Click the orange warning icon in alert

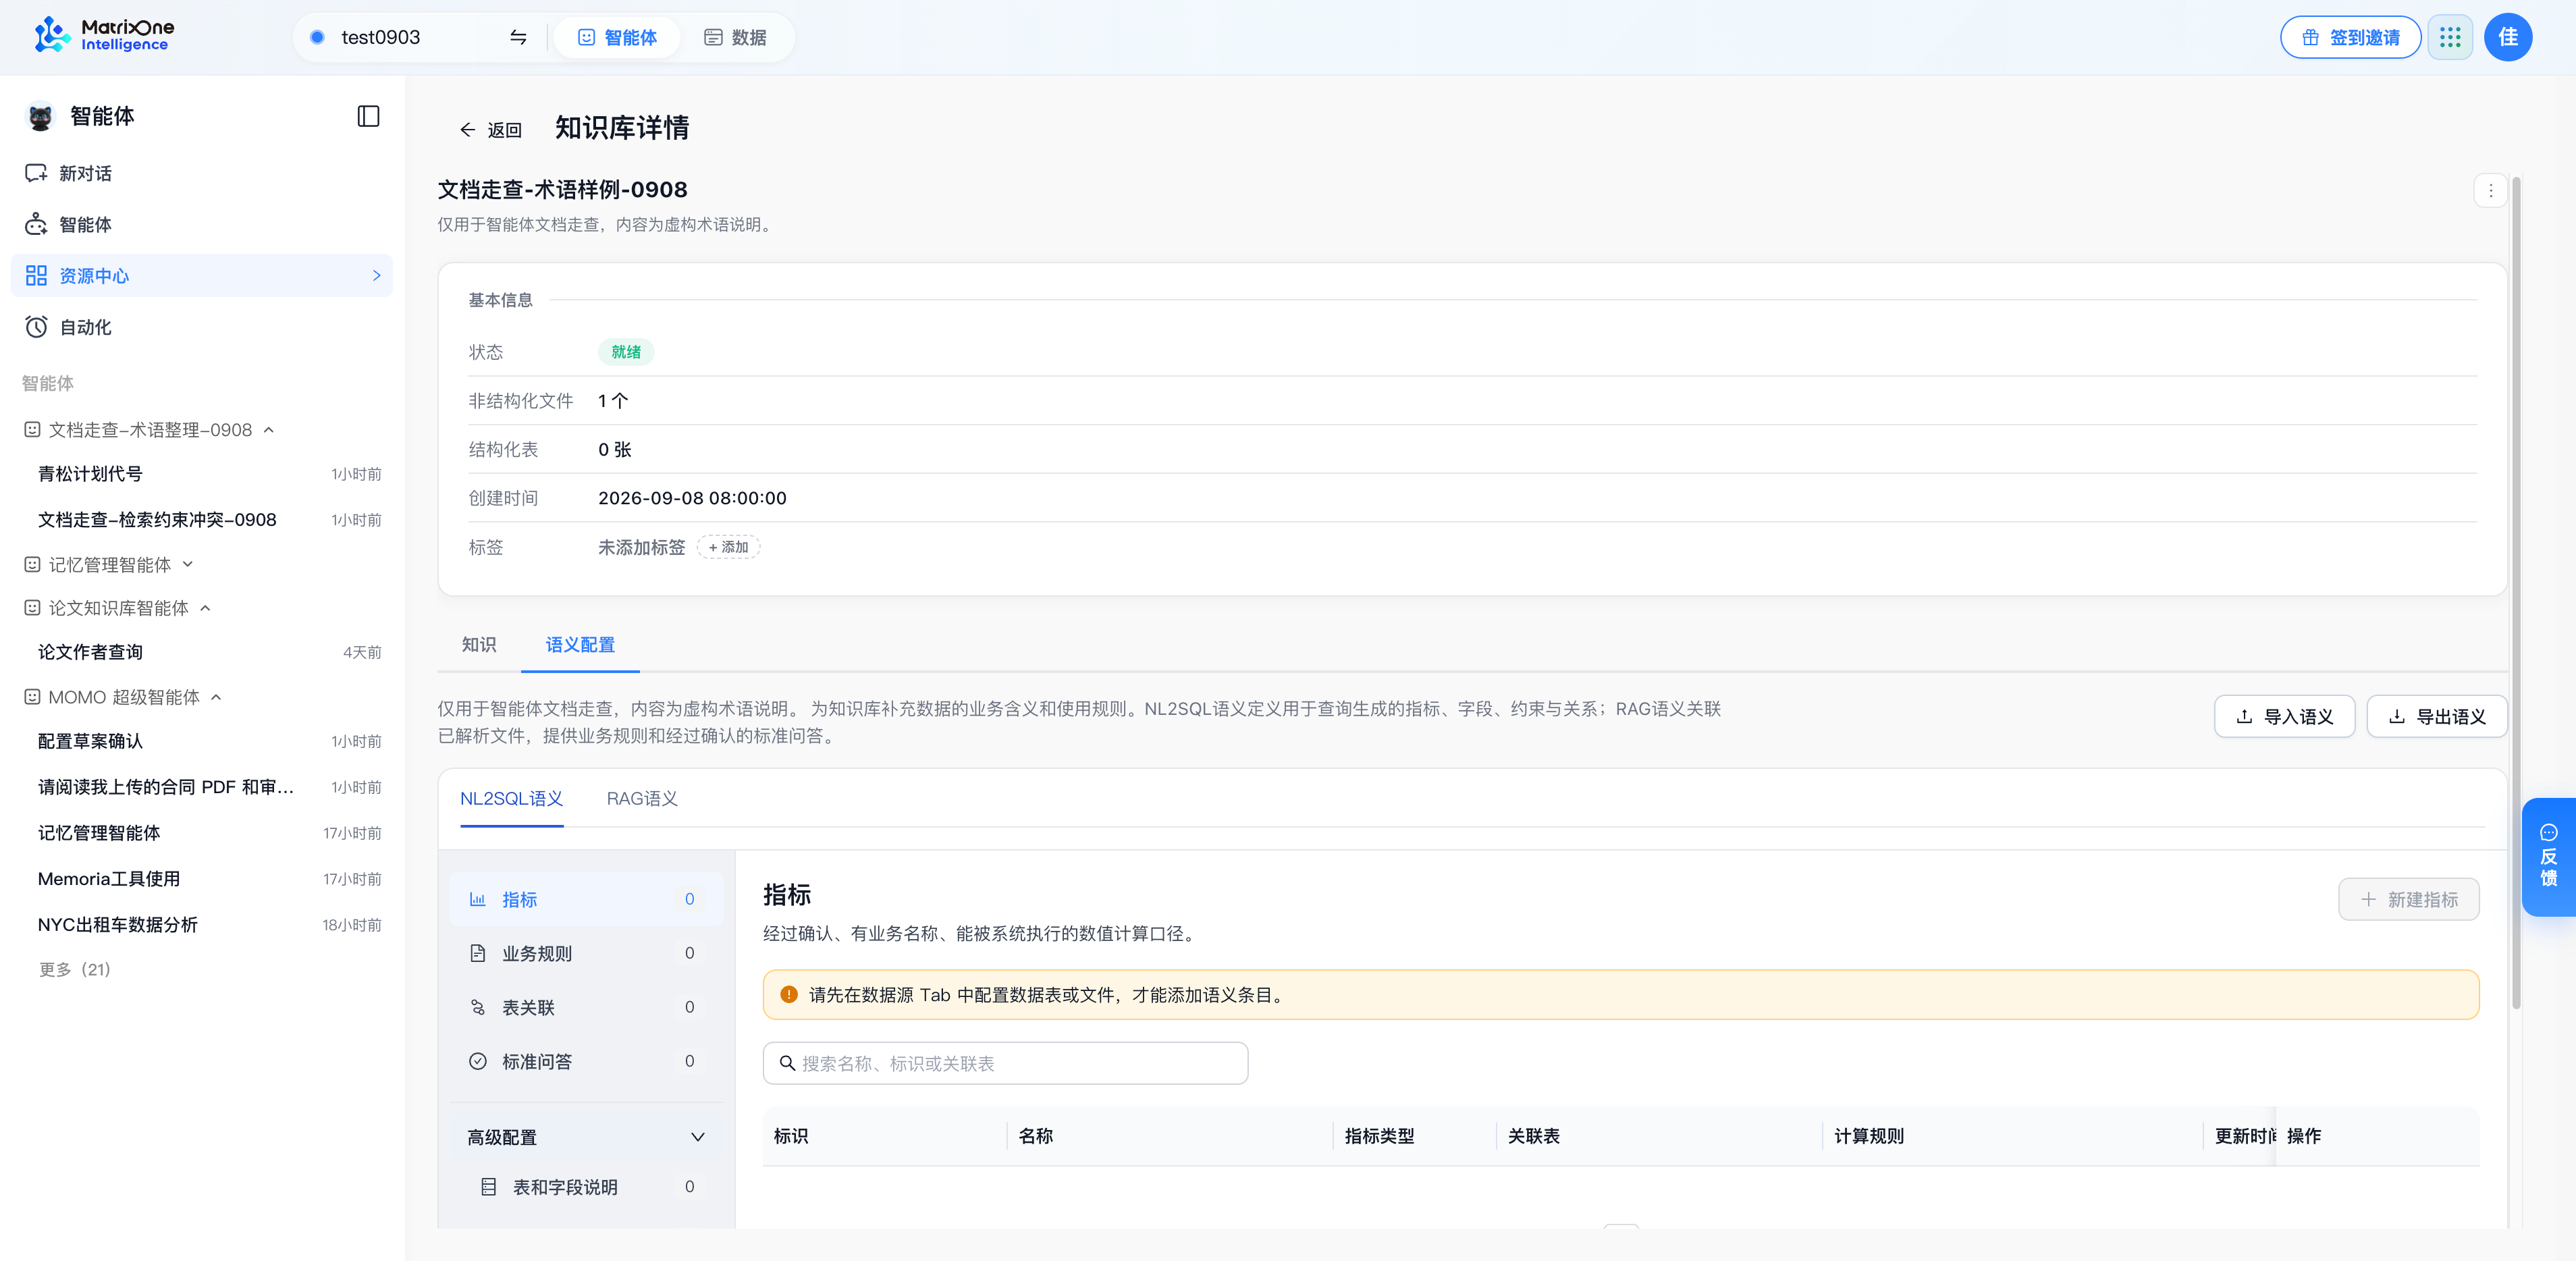pyautogui.click(x=789, y=994)
